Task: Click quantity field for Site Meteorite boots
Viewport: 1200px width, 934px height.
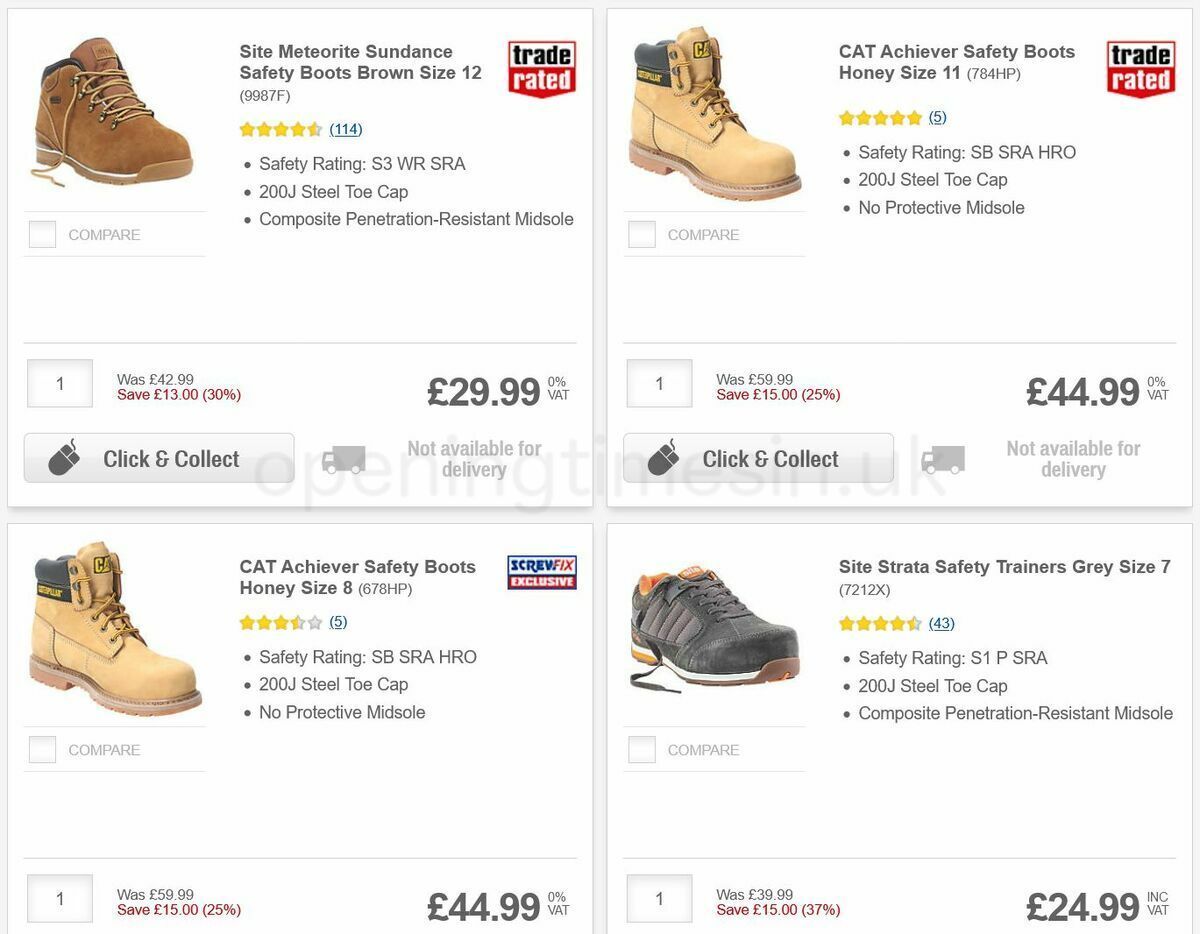Action: [60, 384]
